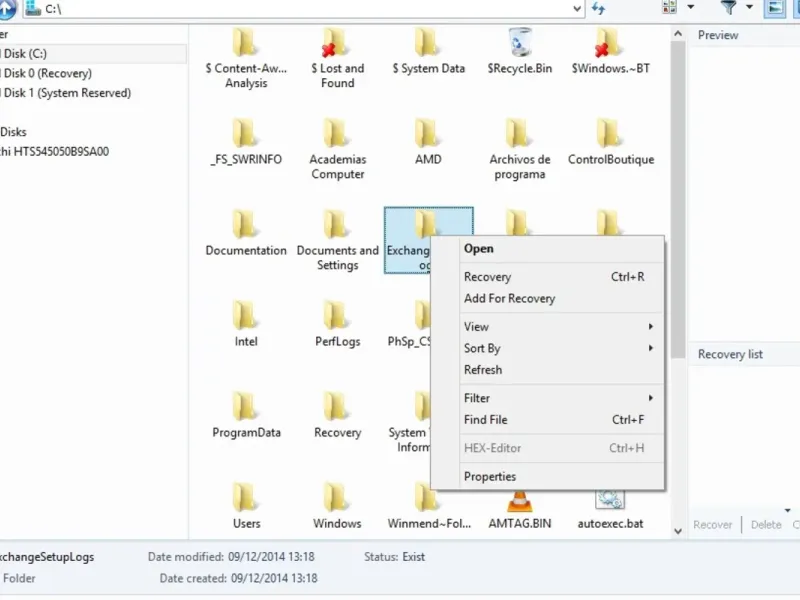Toggle the preview pane toolbar button
Screen dimensions: 800x600
point(774,8)
